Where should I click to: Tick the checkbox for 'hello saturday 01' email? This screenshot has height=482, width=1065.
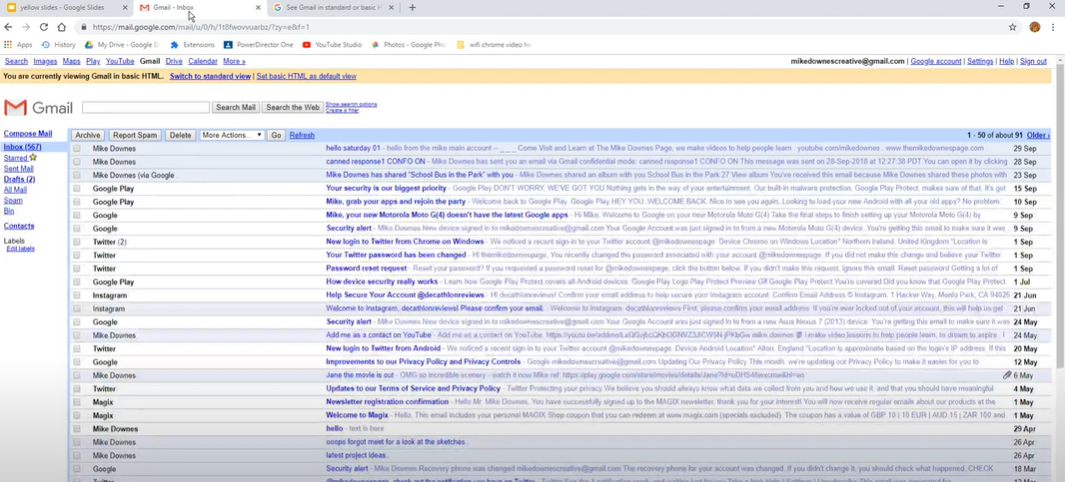(x=77, y=148)
